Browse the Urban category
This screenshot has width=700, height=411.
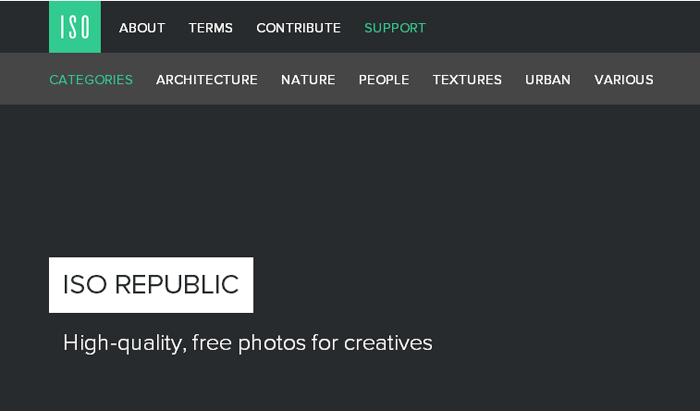[x=548, y=80]
